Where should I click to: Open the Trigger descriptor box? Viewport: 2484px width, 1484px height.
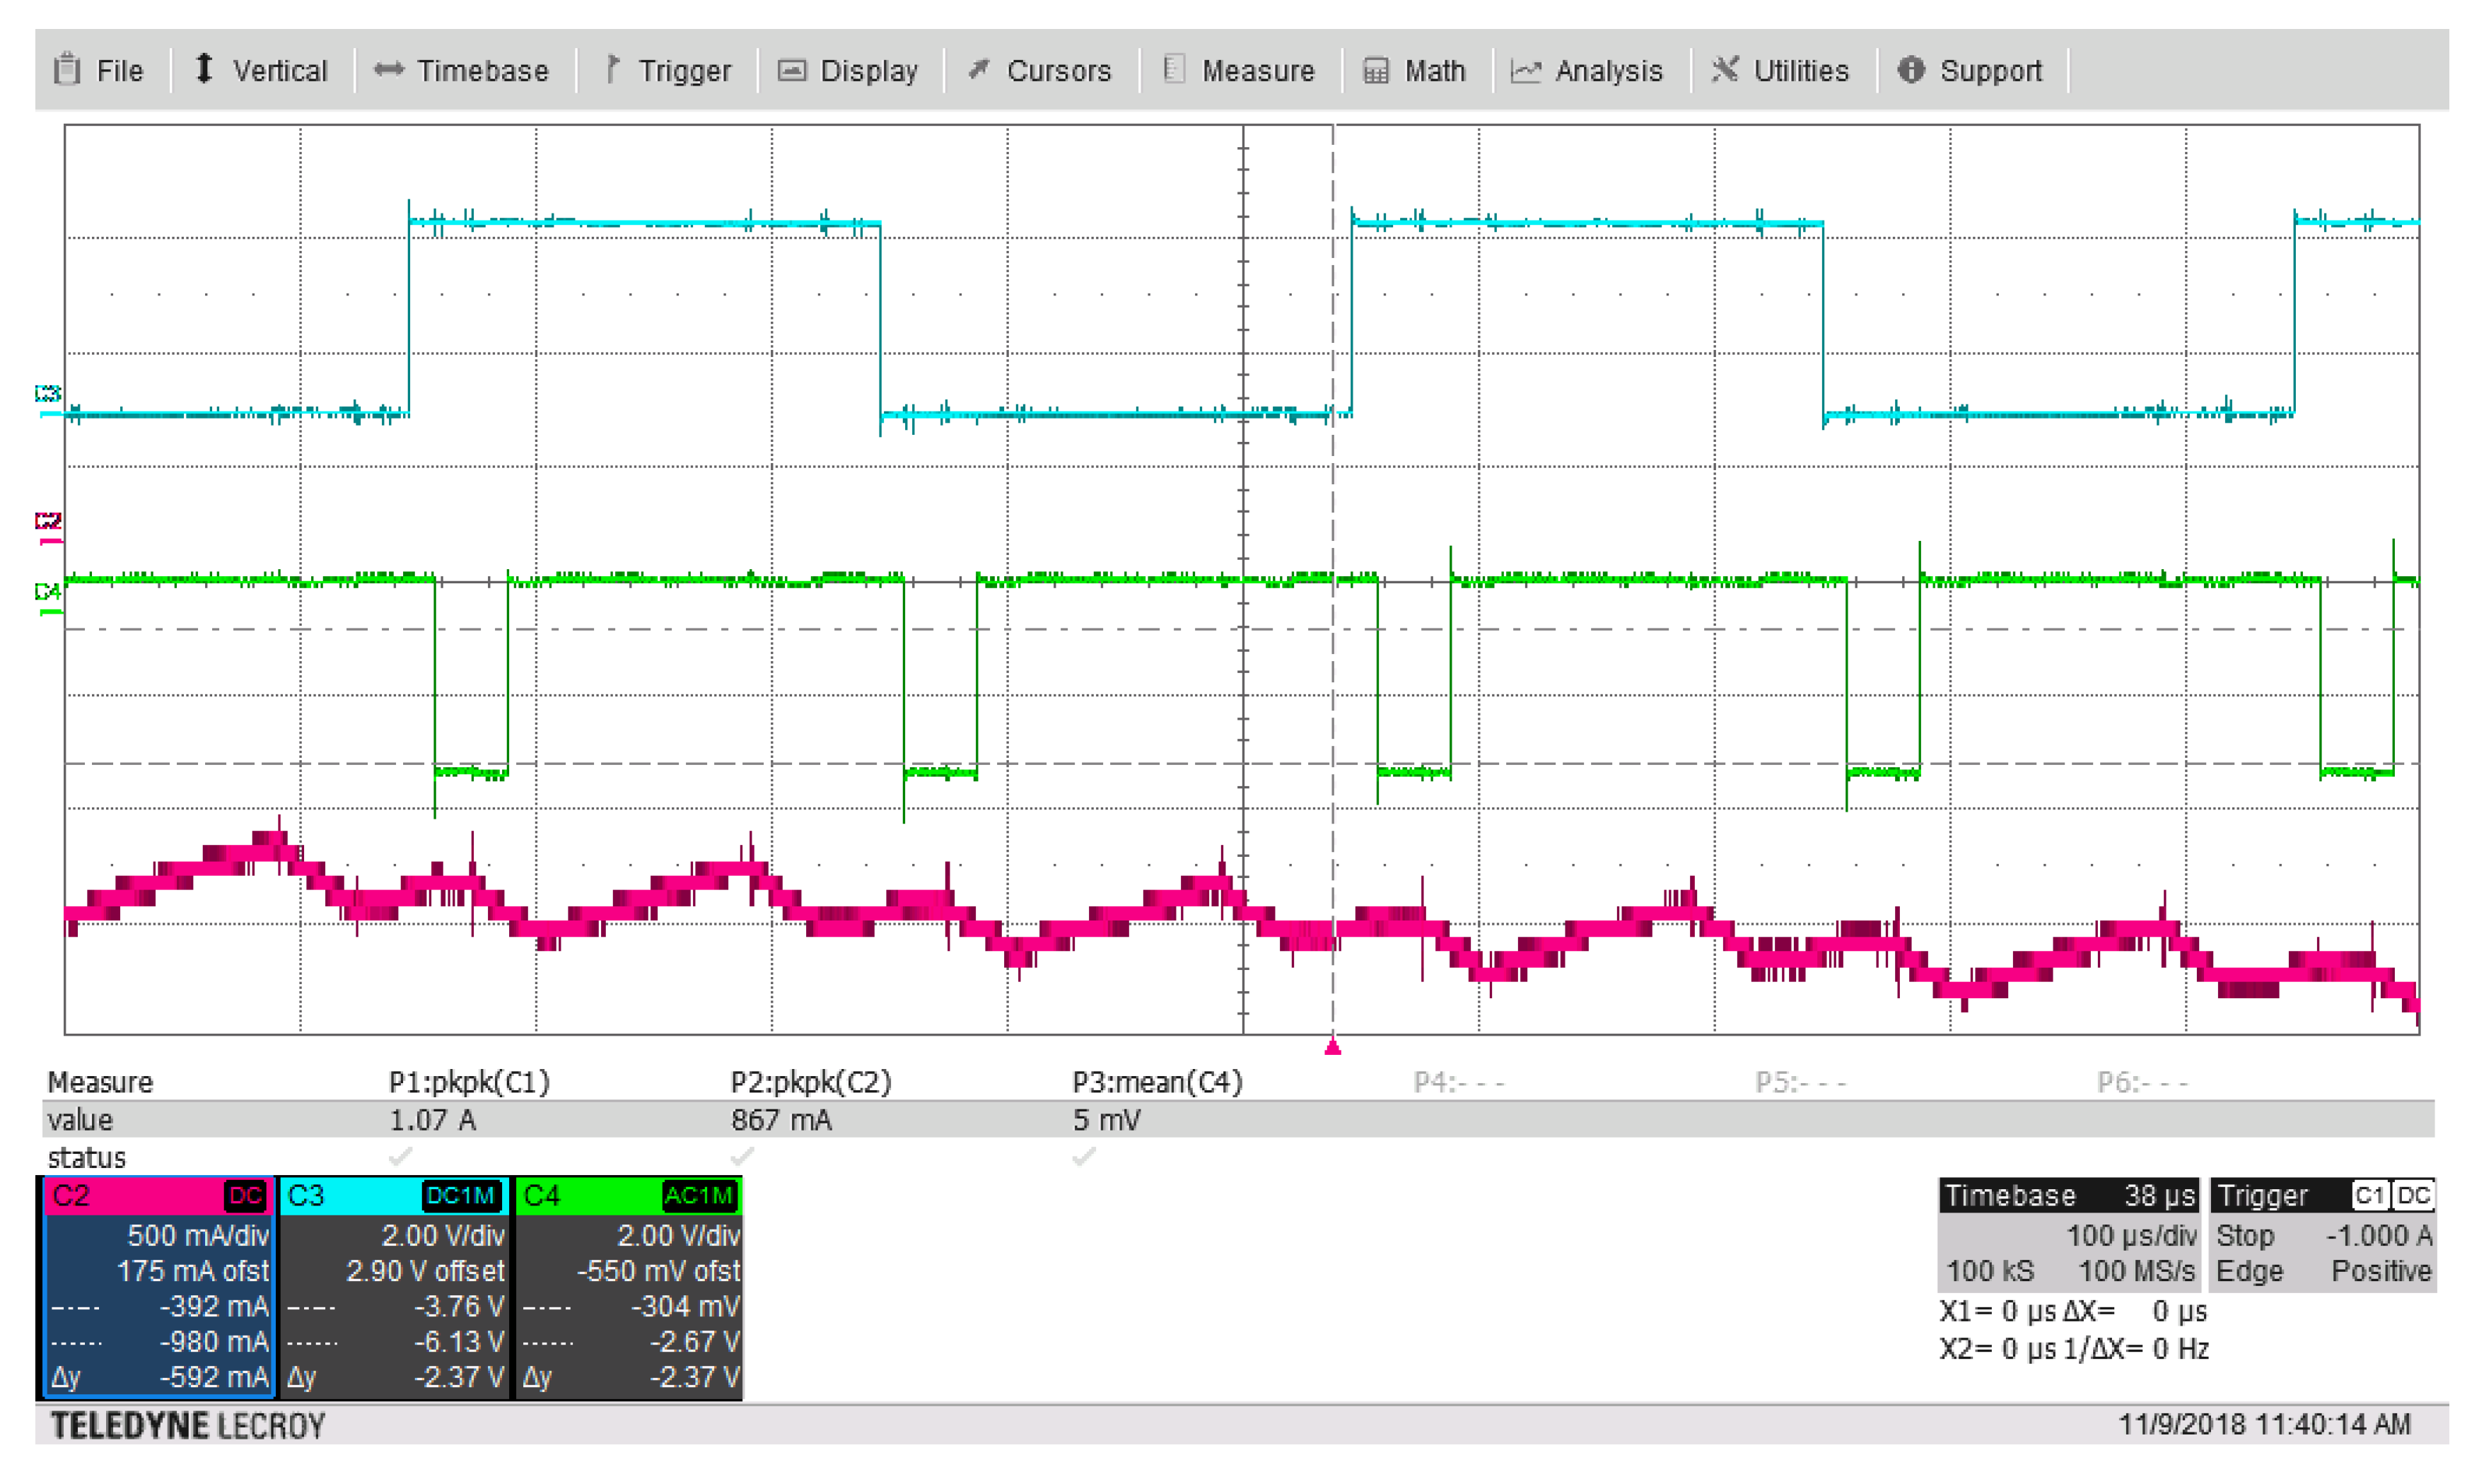pyautogui.click(x=2322, y=1236)
